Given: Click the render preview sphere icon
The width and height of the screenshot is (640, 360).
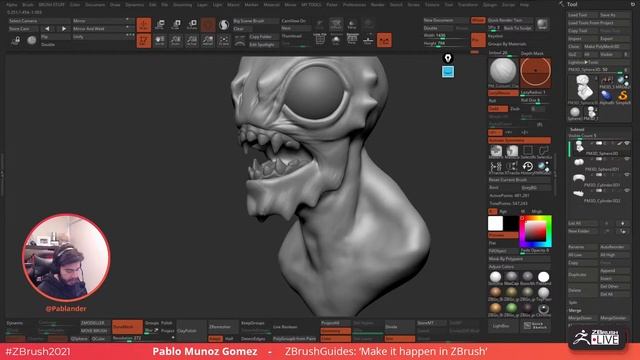Looking at the screenshot, I should pyautogui.click(x=542, y=24).
